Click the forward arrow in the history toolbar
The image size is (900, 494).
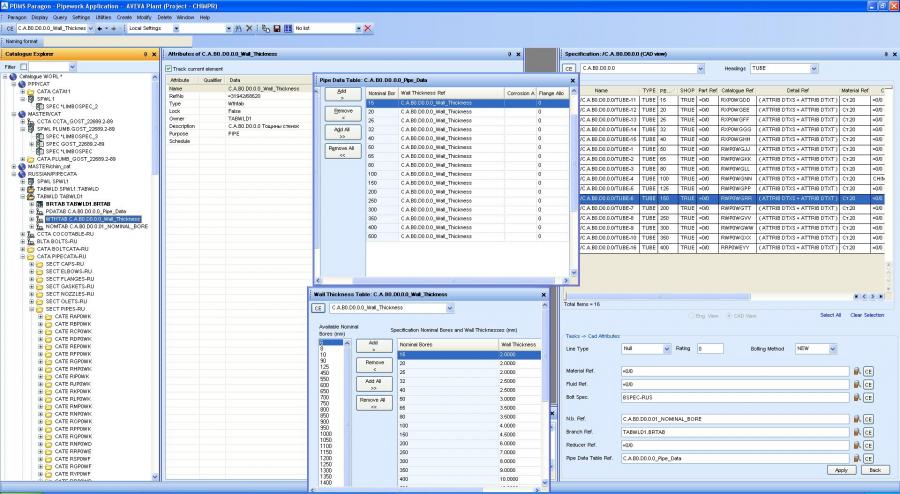(x=114, y=28)
